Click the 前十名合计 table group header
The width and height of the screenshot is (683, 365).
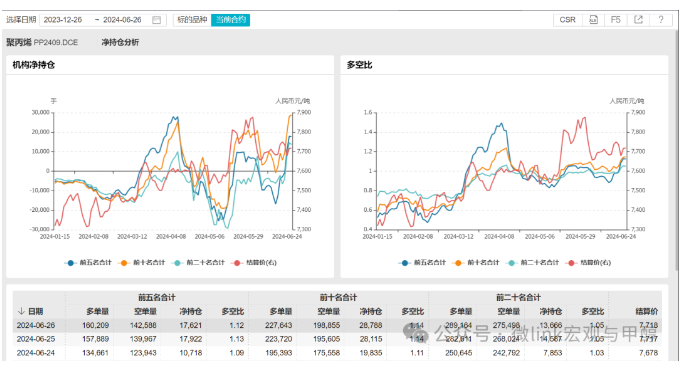(338, 297)
